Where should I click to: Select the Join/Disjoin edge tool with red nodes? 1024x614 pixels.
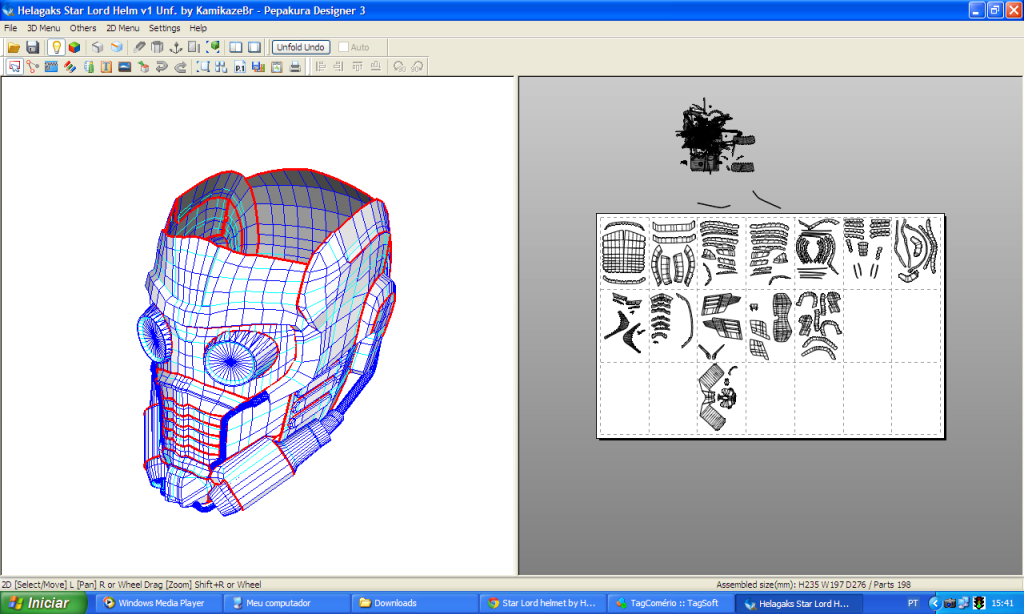(x=33, y=67)
